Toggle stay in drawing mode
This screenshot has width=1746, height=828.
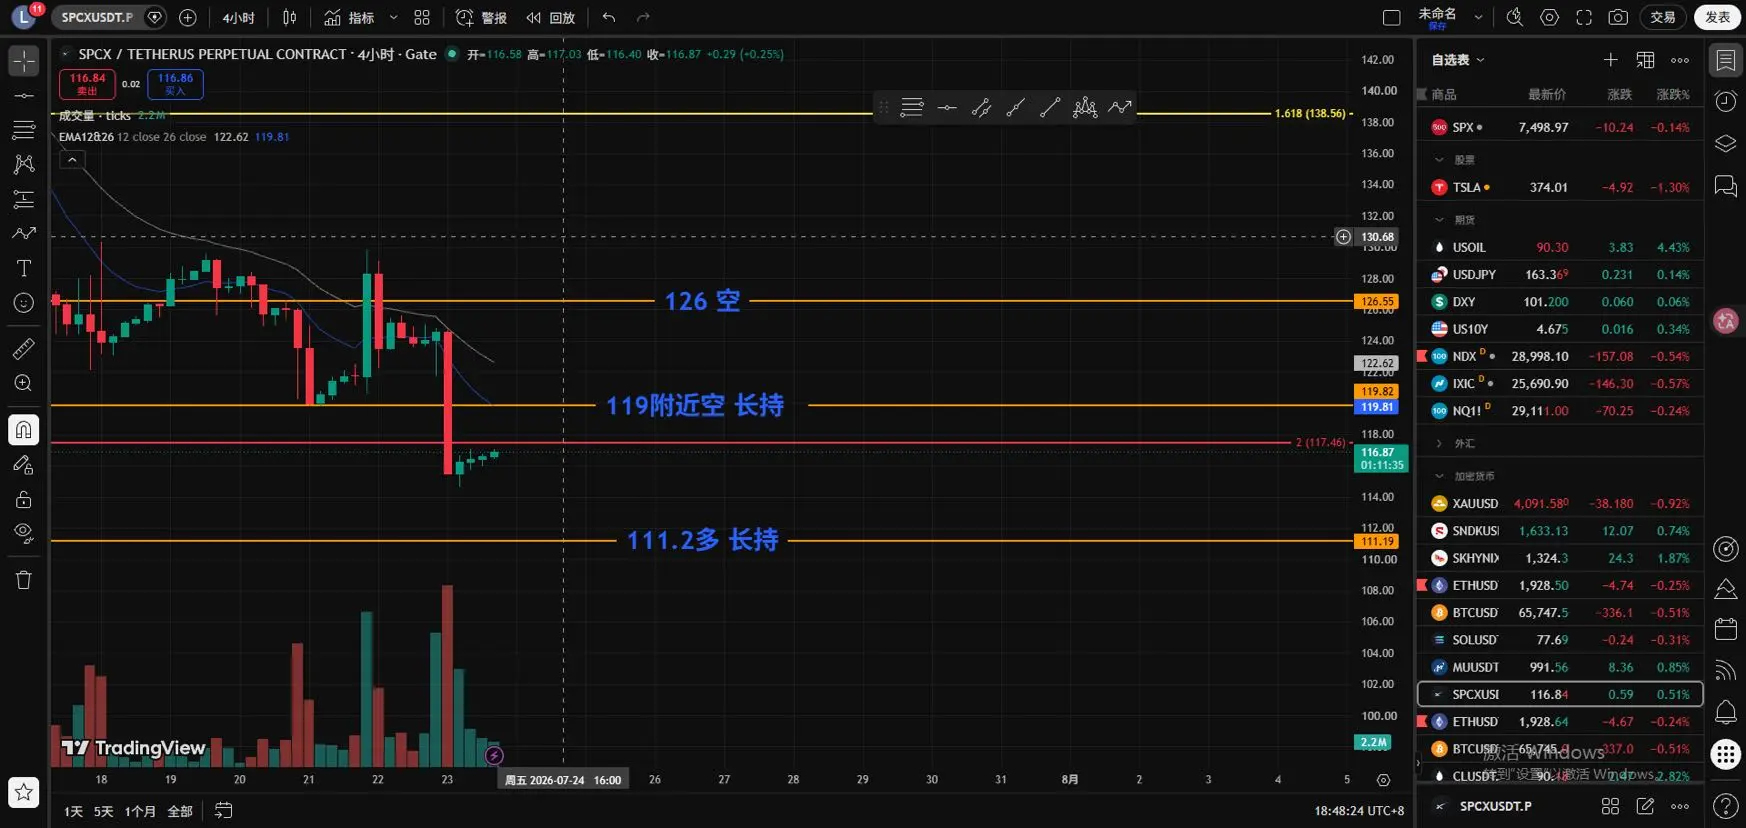pos(24,465)
